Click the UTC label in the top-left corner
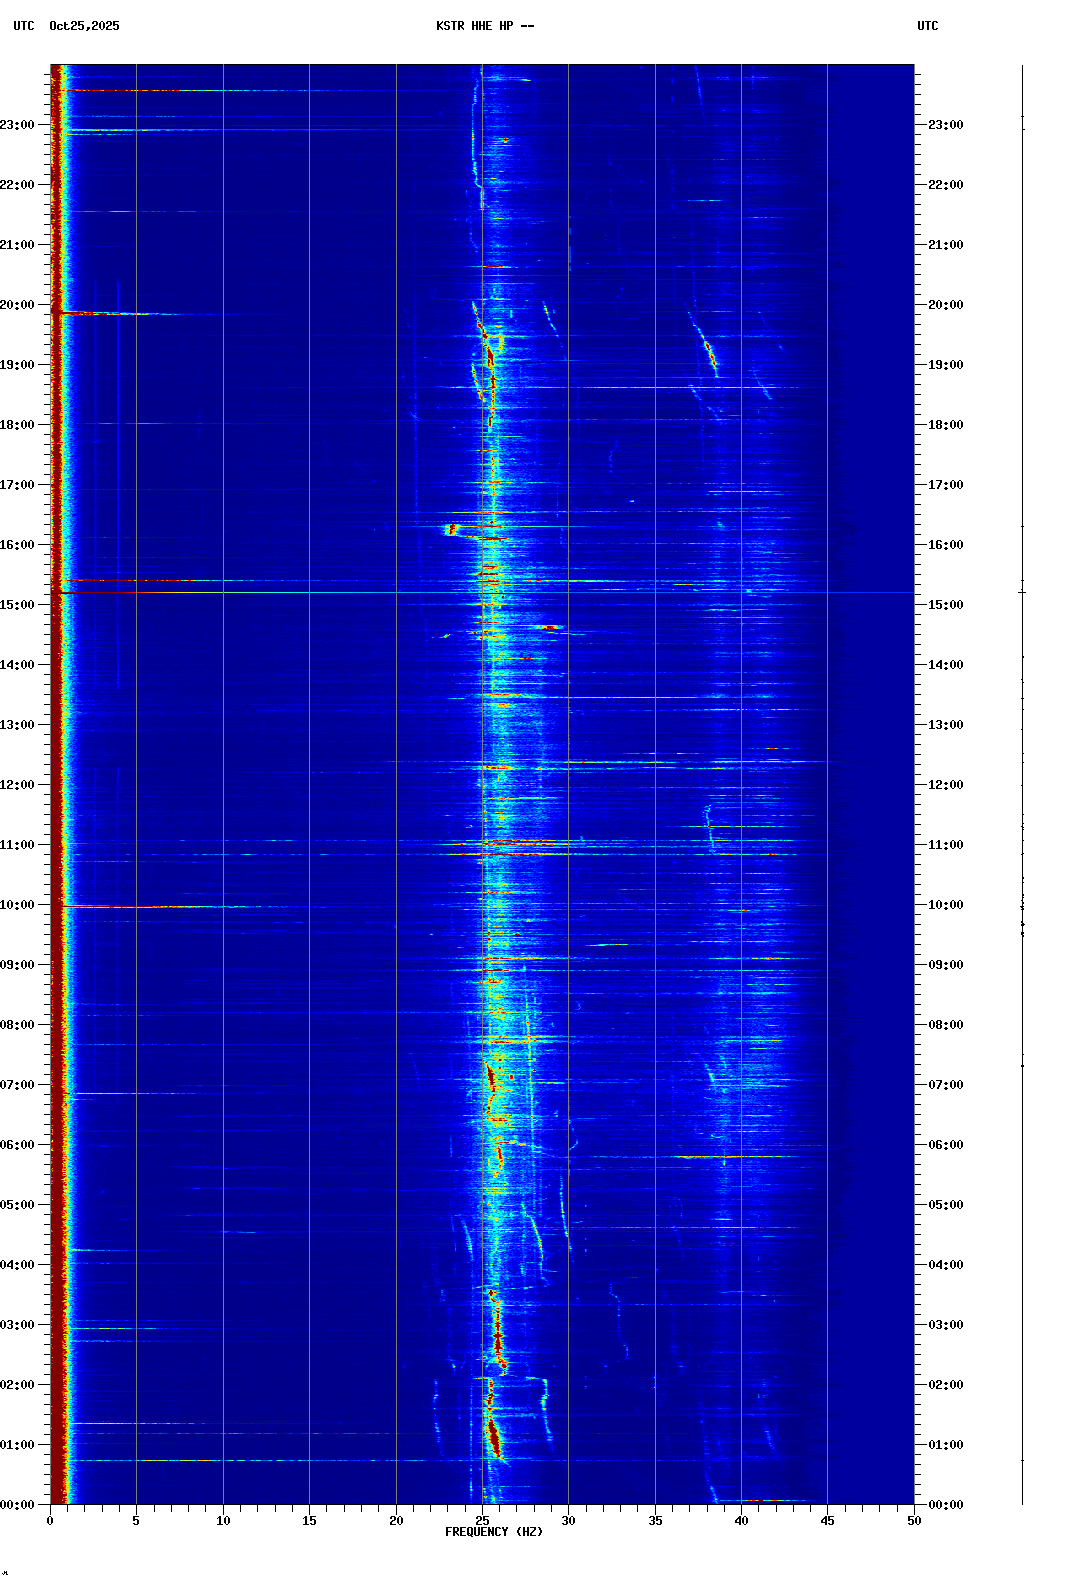Viewport: 1066px width, 1584px height. tap(24, 26)
